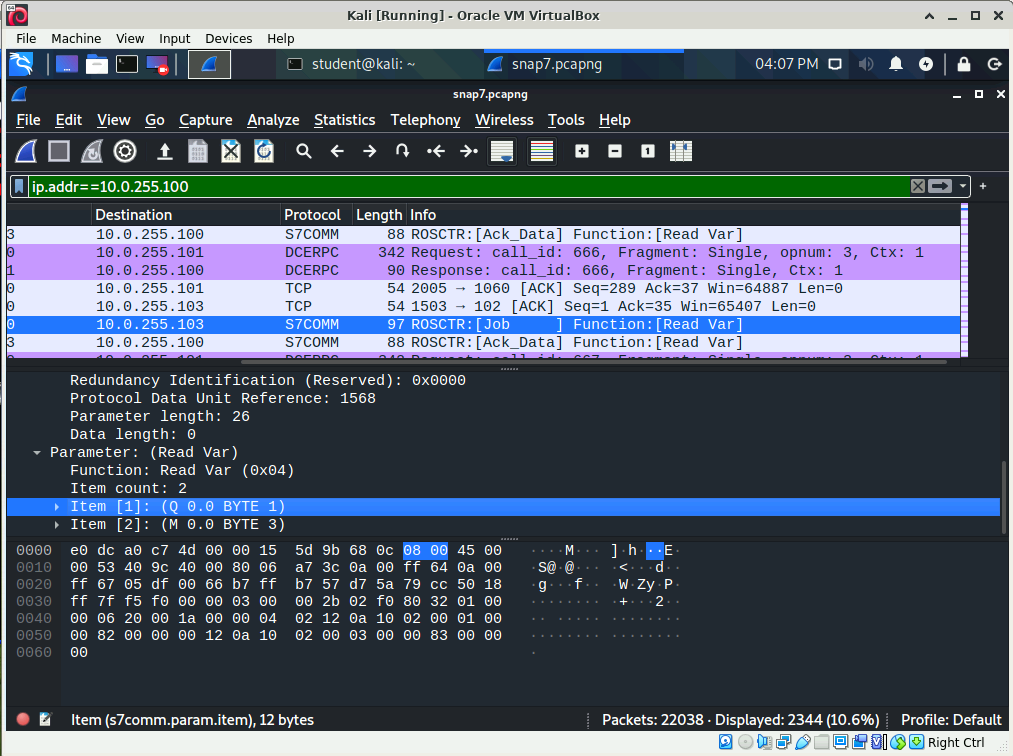Screen dimensions: 1013x756
Task: Open file manager from Kali panel
Action: point(97,64)
